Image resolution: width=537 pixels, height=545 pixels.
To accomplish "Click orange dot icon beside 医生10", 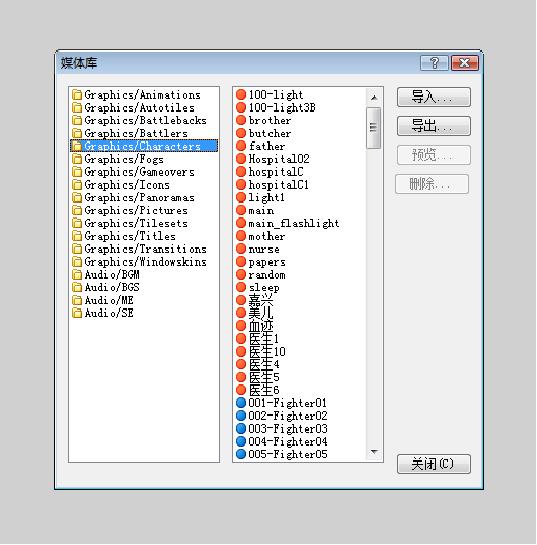I will pyautogui.click(x=241, y=352).
